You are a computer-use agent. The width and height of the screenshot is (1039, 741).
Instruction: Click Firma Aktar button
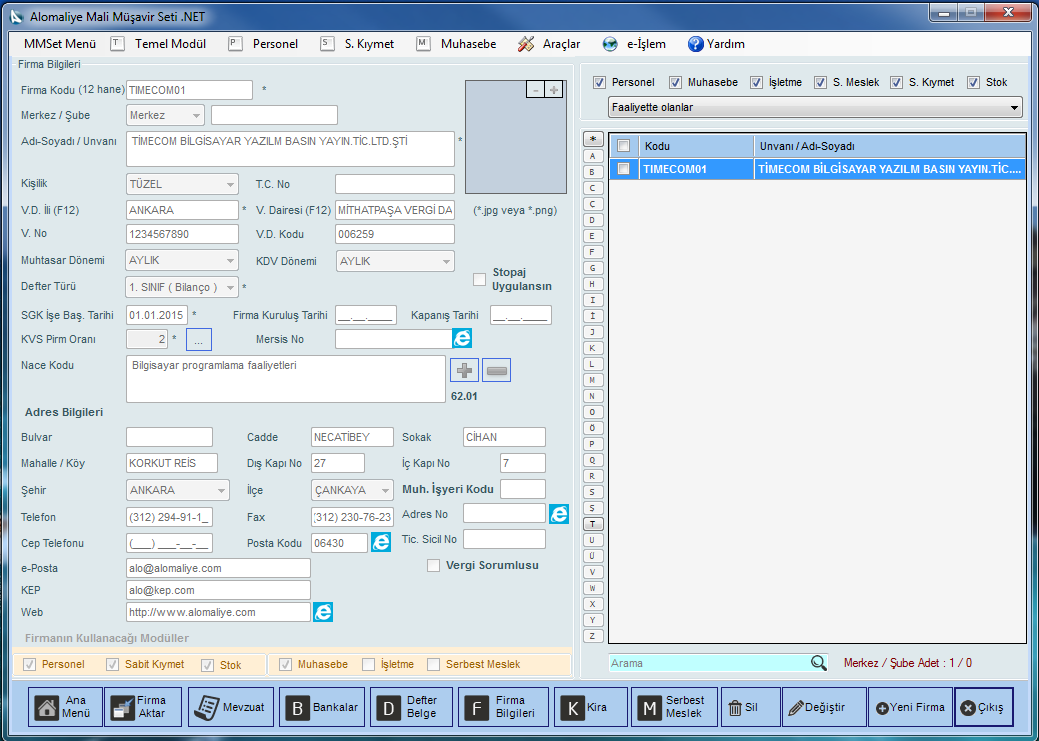pyautogui.click(x=143, y=707)
